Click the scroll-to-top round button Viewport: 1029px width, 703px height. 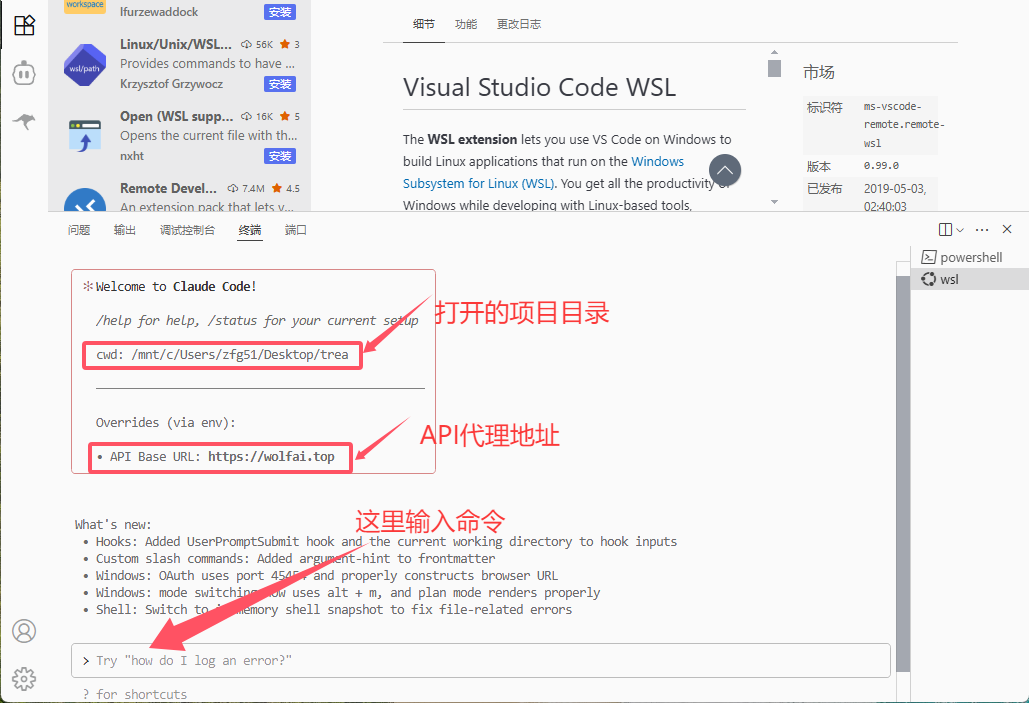tap(724, 170)
